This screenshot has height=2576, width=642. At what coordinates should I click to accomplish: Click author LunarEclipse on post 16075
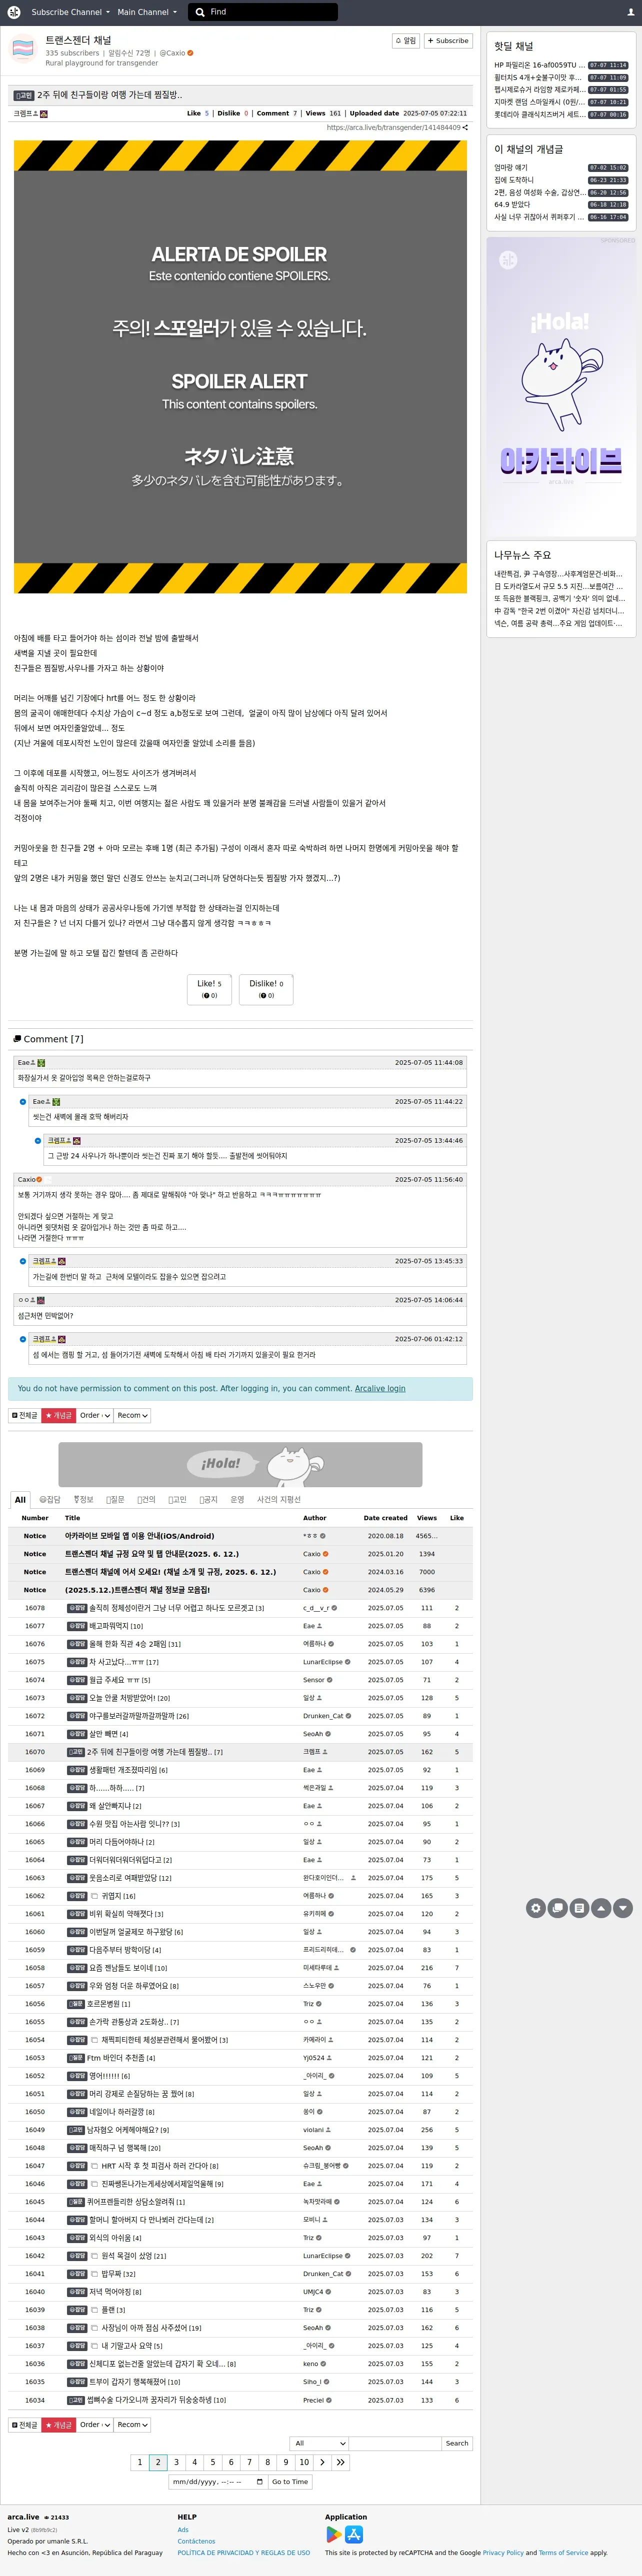point(323,1662)
